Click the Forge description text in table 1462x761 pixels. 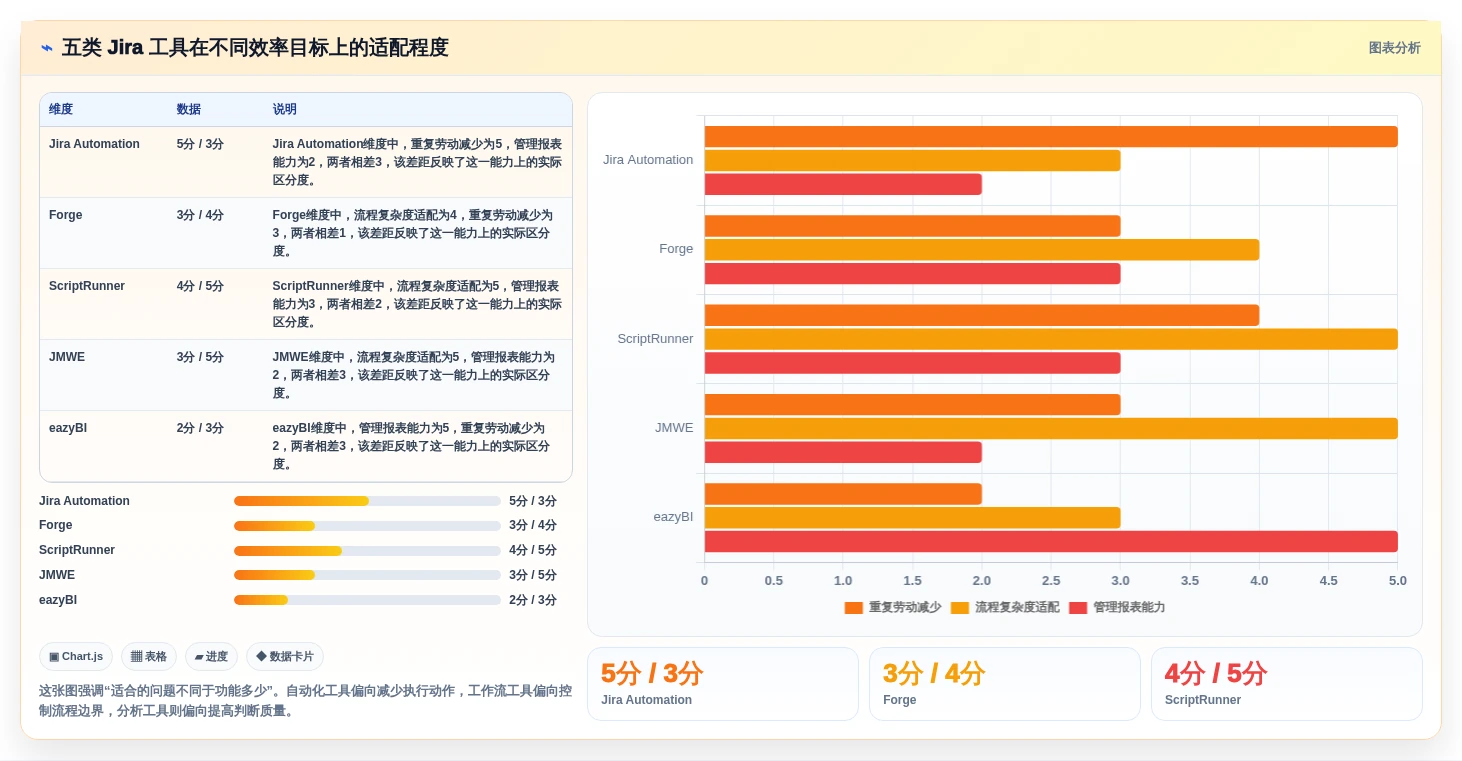414,233
